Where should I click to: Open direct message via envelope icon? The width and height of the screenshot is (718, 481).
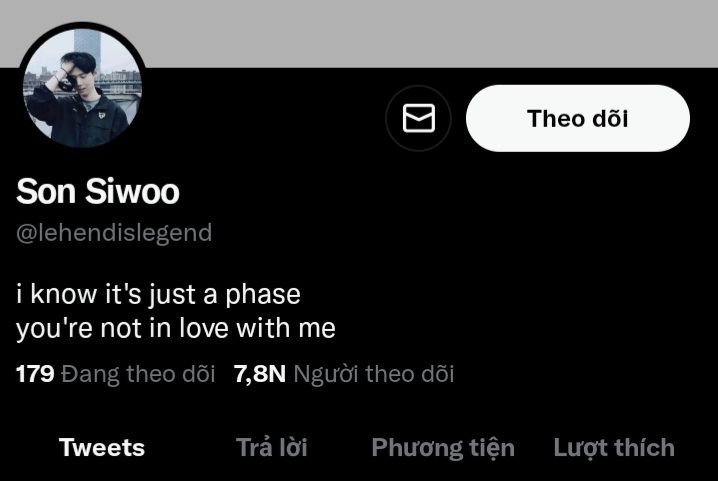(x=418, y=118)
